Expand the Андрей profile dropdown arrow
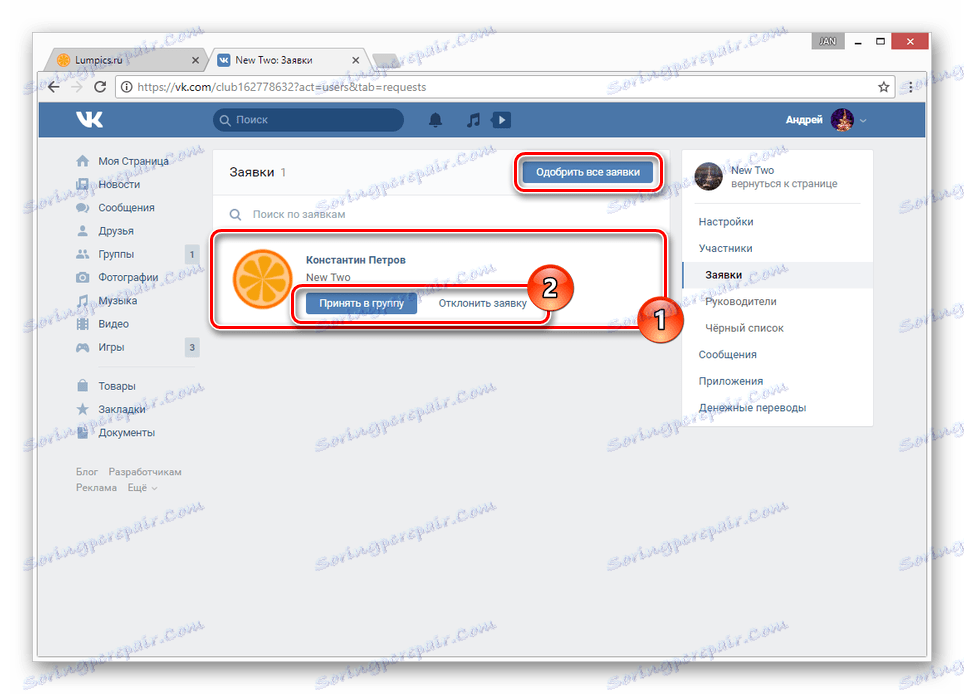Screen dimensions: 964x694 click(x=863, y=120)
